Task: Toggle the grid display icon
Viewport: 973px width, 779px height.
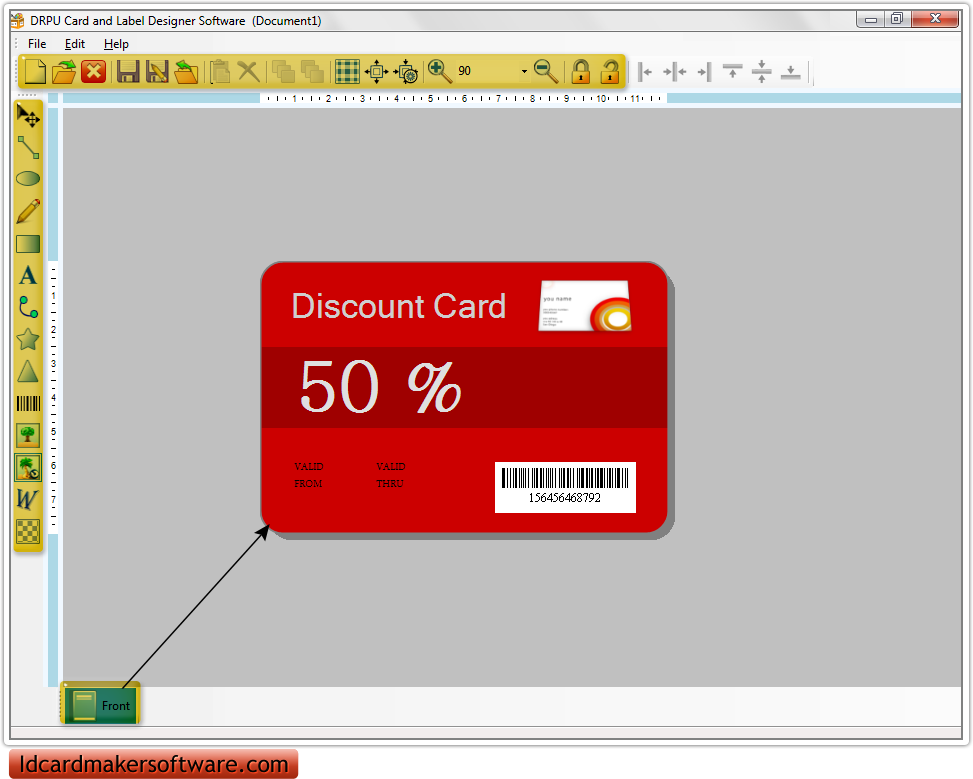Action: click(347, 71)
